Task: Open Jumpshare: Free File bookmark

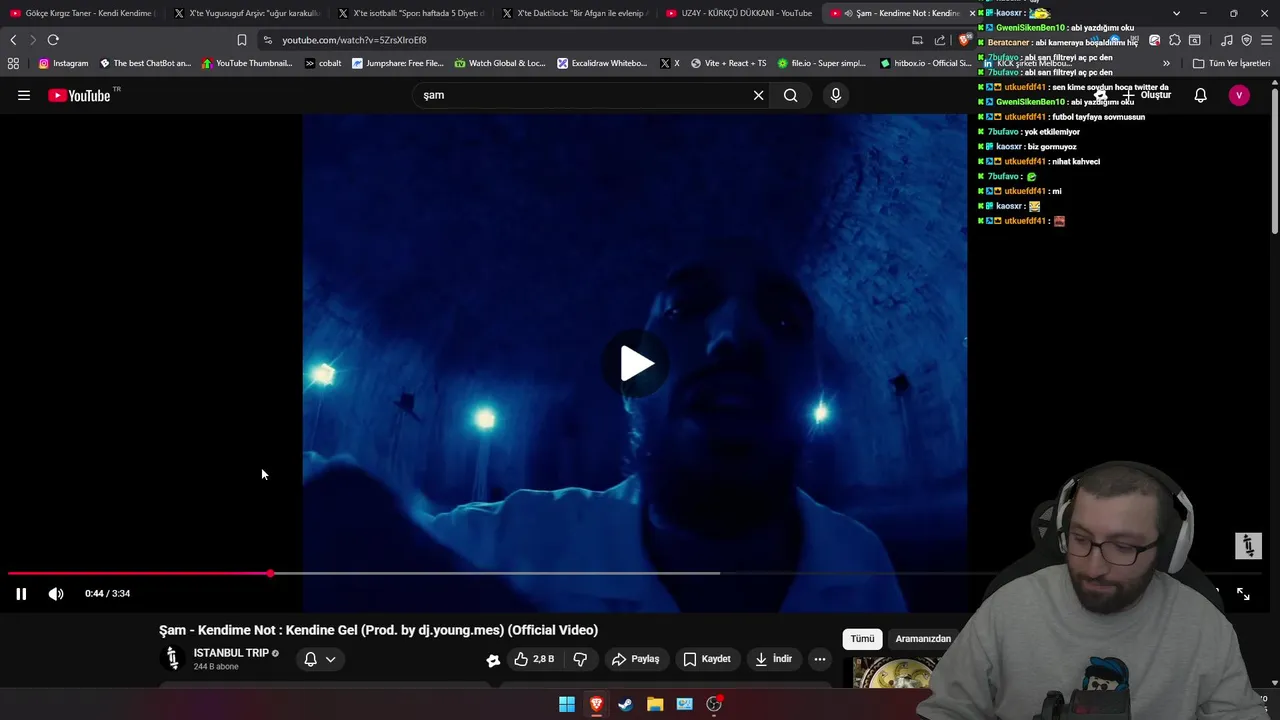Action: click(x=397, y=63)
